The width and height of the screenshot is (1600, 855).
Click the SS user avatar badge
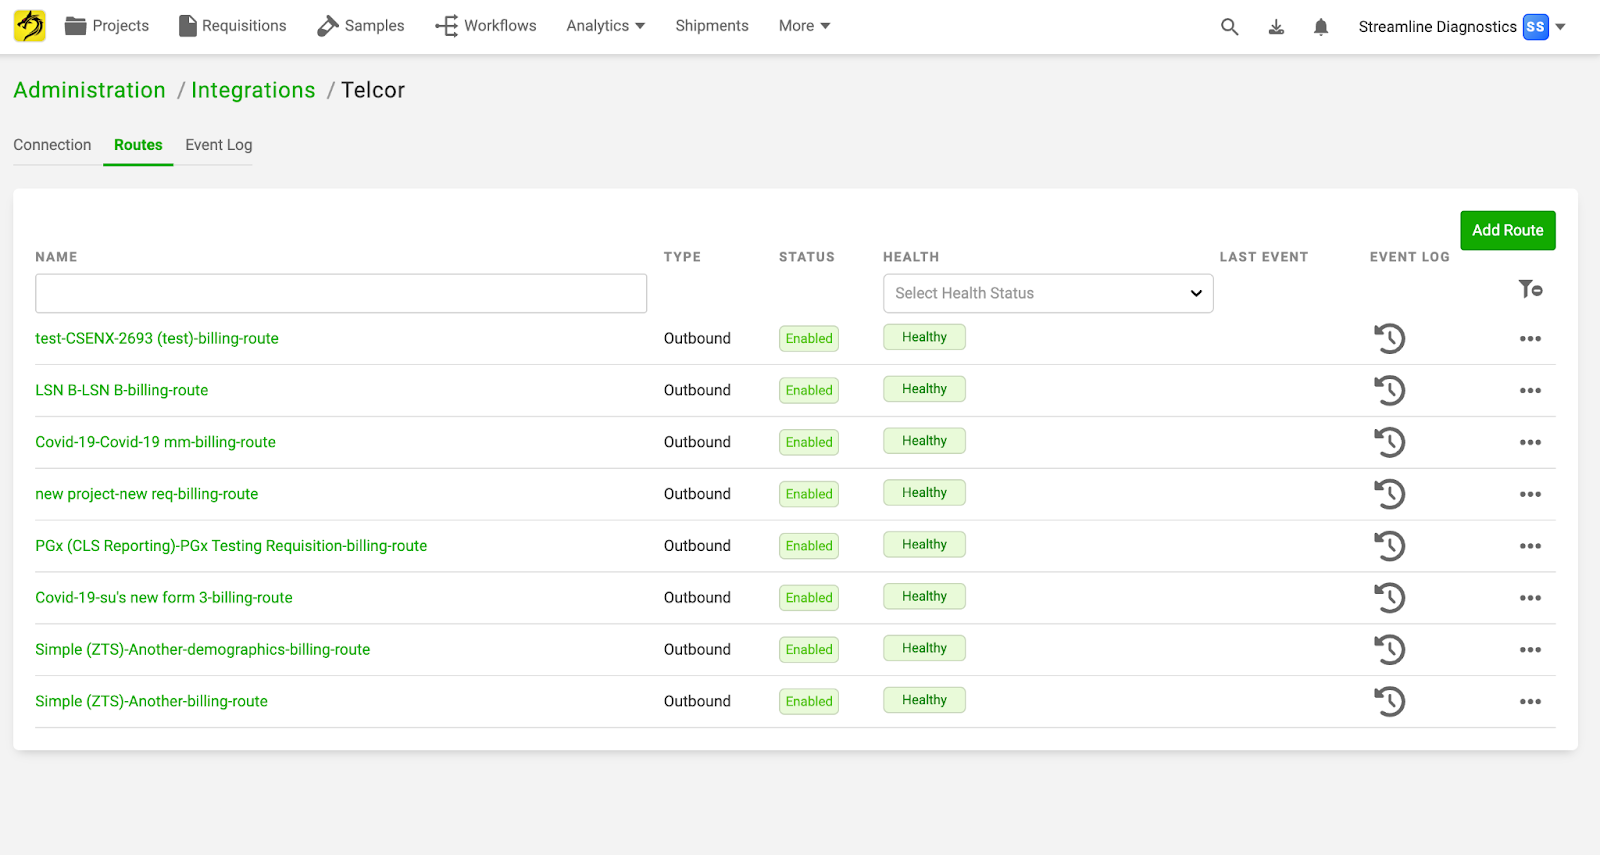click(x=1535, y=27)
